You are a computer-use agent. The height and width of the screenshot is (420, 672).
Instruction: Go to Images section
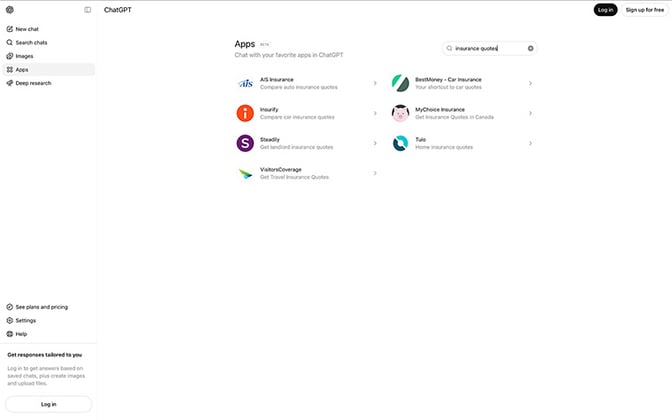click(48, 56)
